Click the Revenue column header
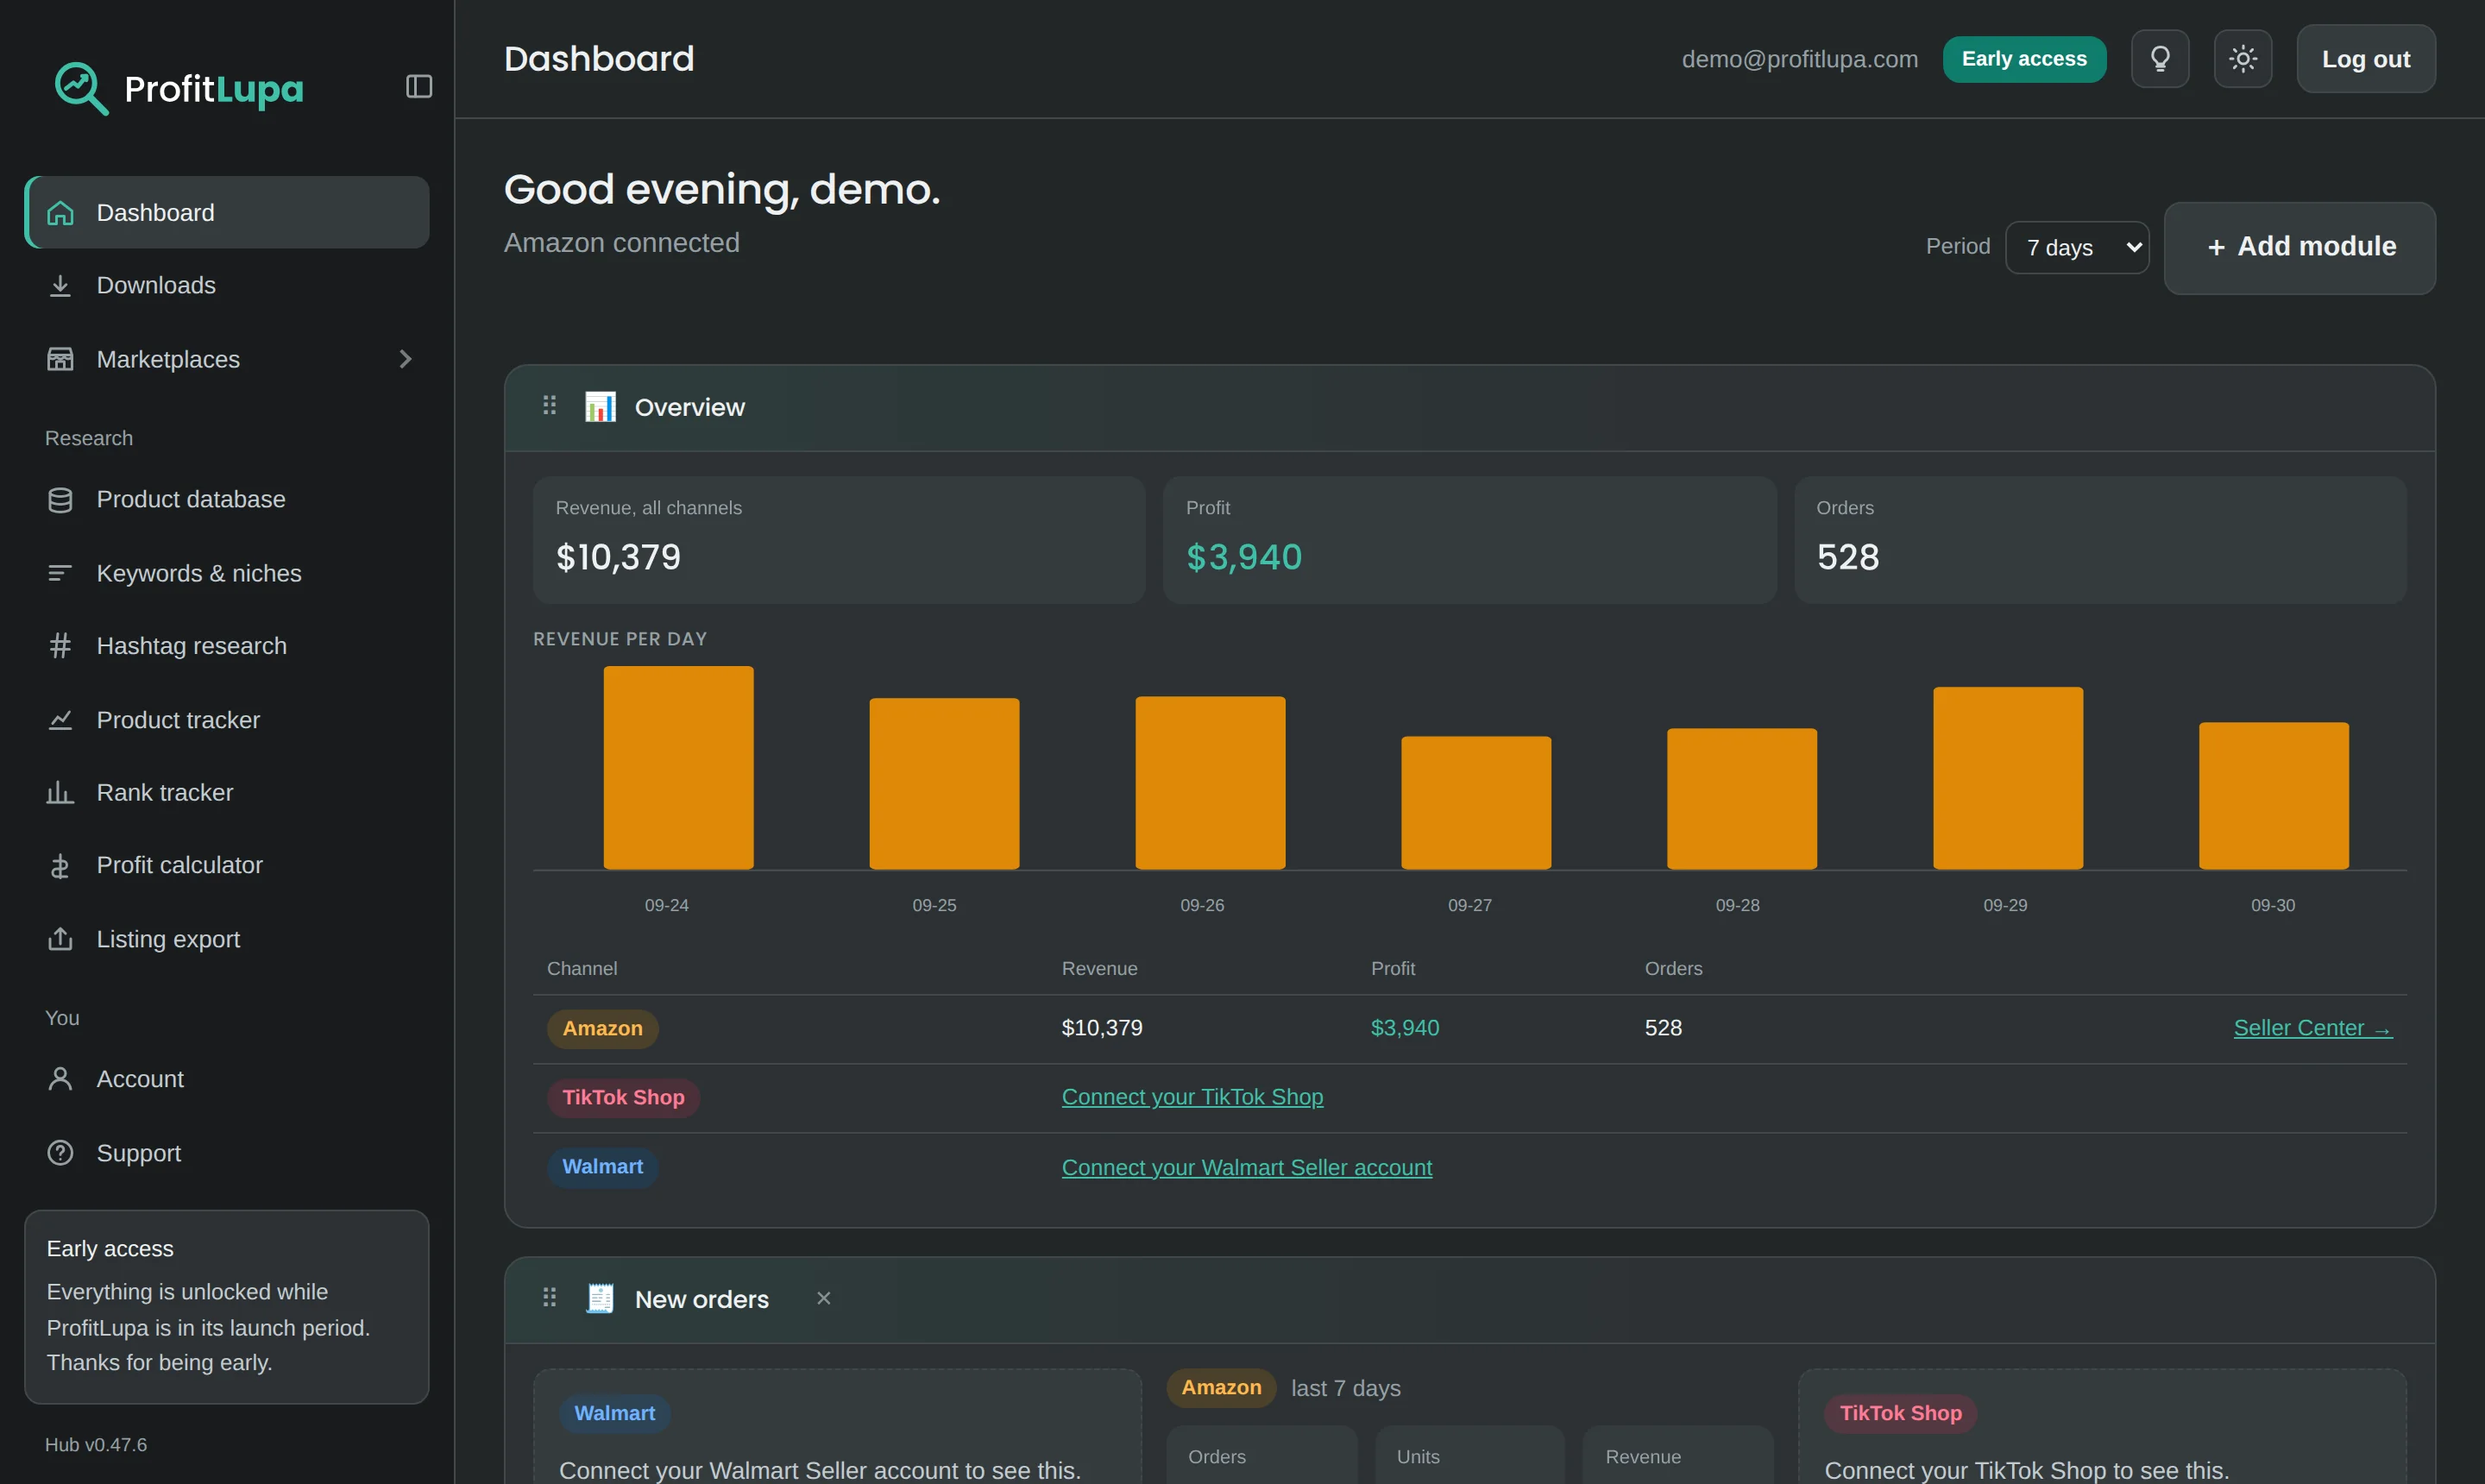 pos(1099,969)
